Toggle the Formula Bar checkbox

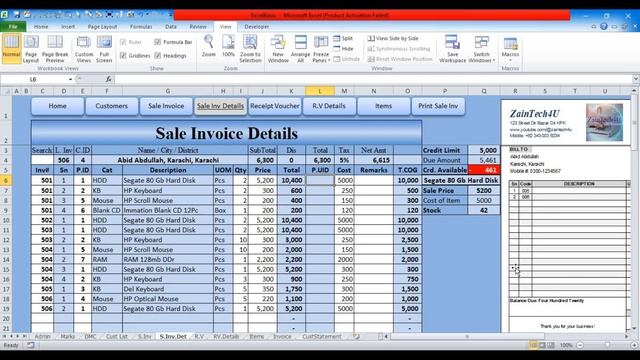[x=158, y=42]
